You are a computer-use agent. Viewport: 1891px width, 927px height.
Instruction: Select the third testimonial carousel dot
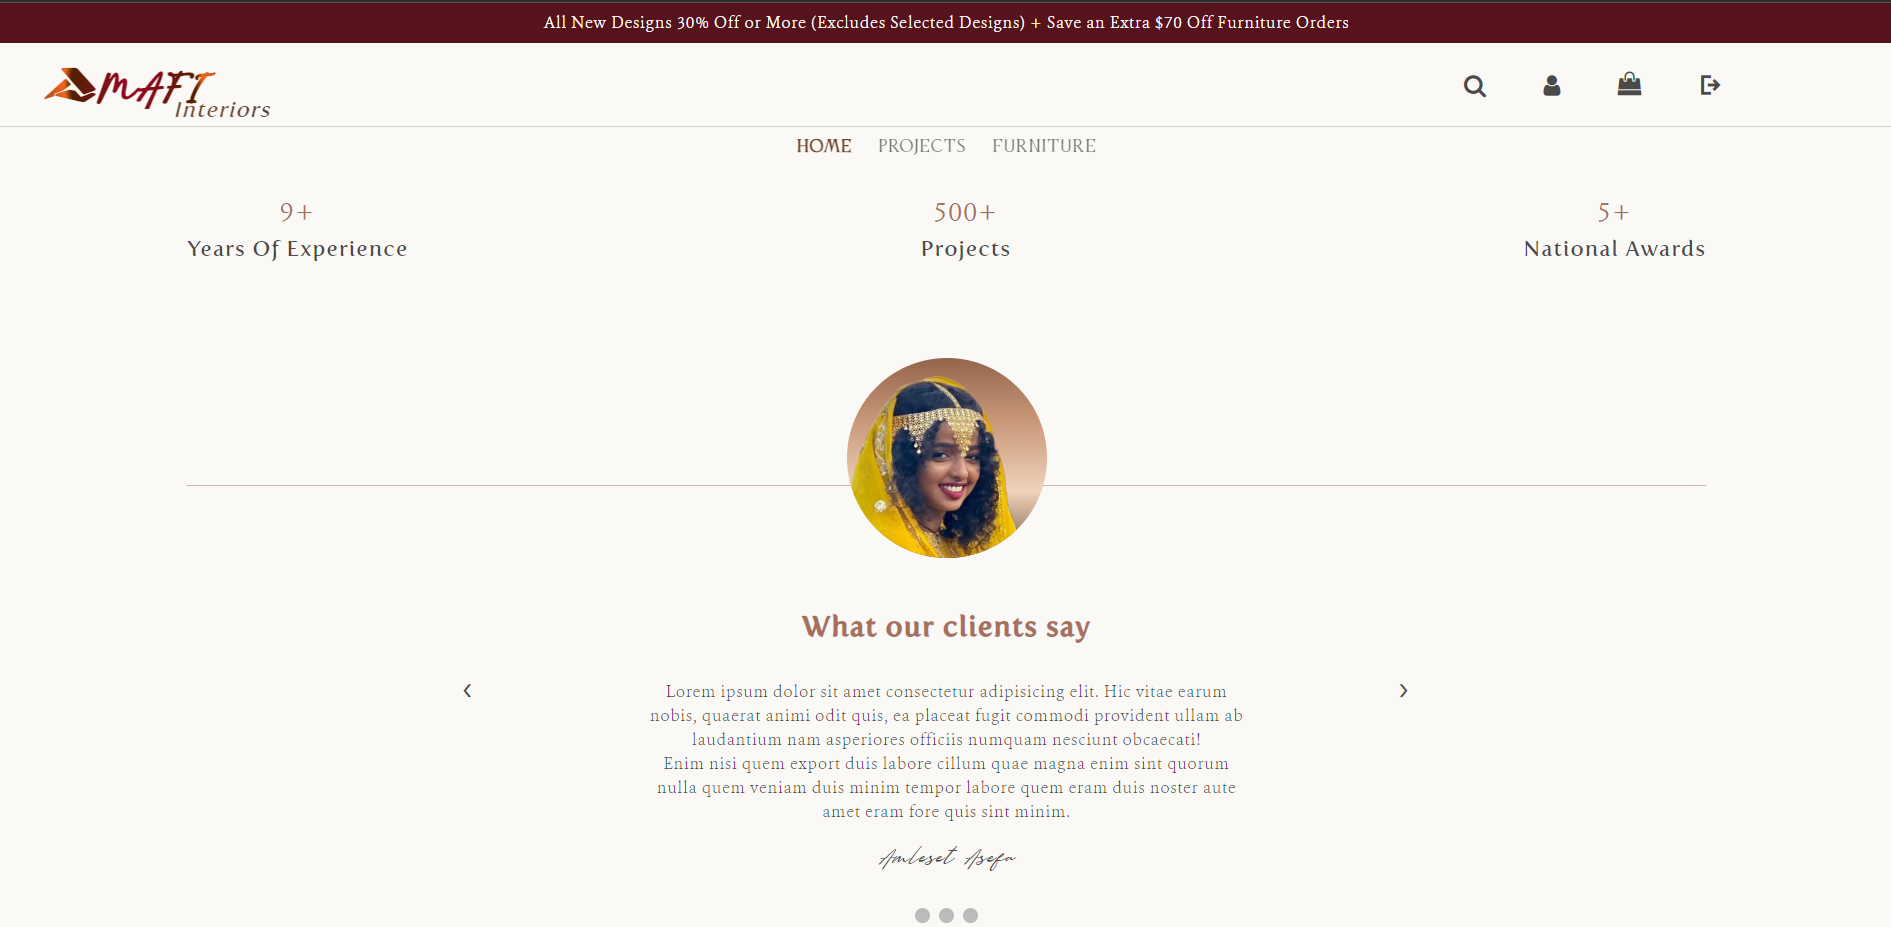click(970, 915)
